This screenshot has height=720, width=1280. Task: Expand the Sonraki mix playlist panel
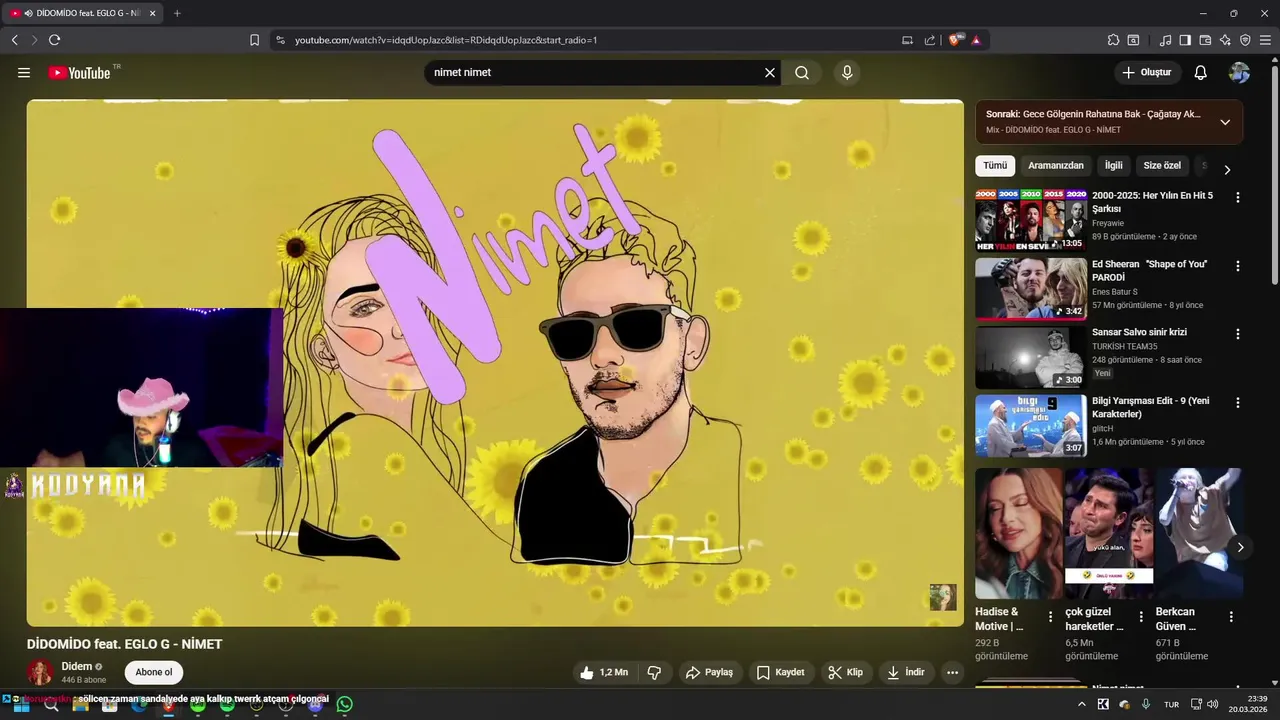[x=1225, y=122]
